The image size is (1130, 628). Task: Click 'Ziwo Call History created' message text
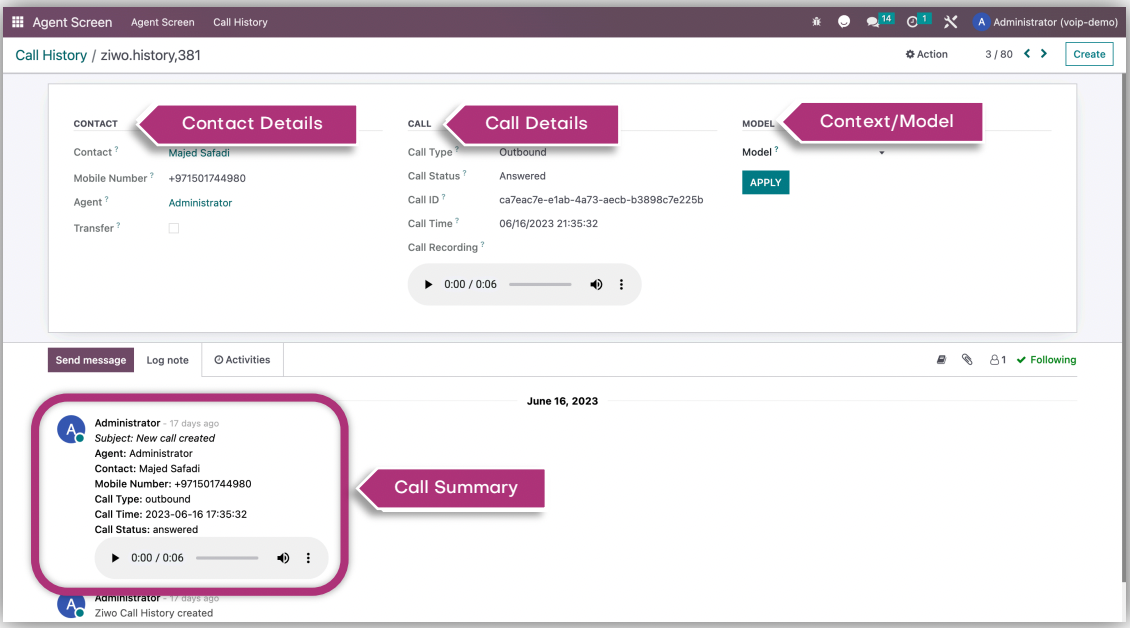pyautogui.click(x=154, y=613)
